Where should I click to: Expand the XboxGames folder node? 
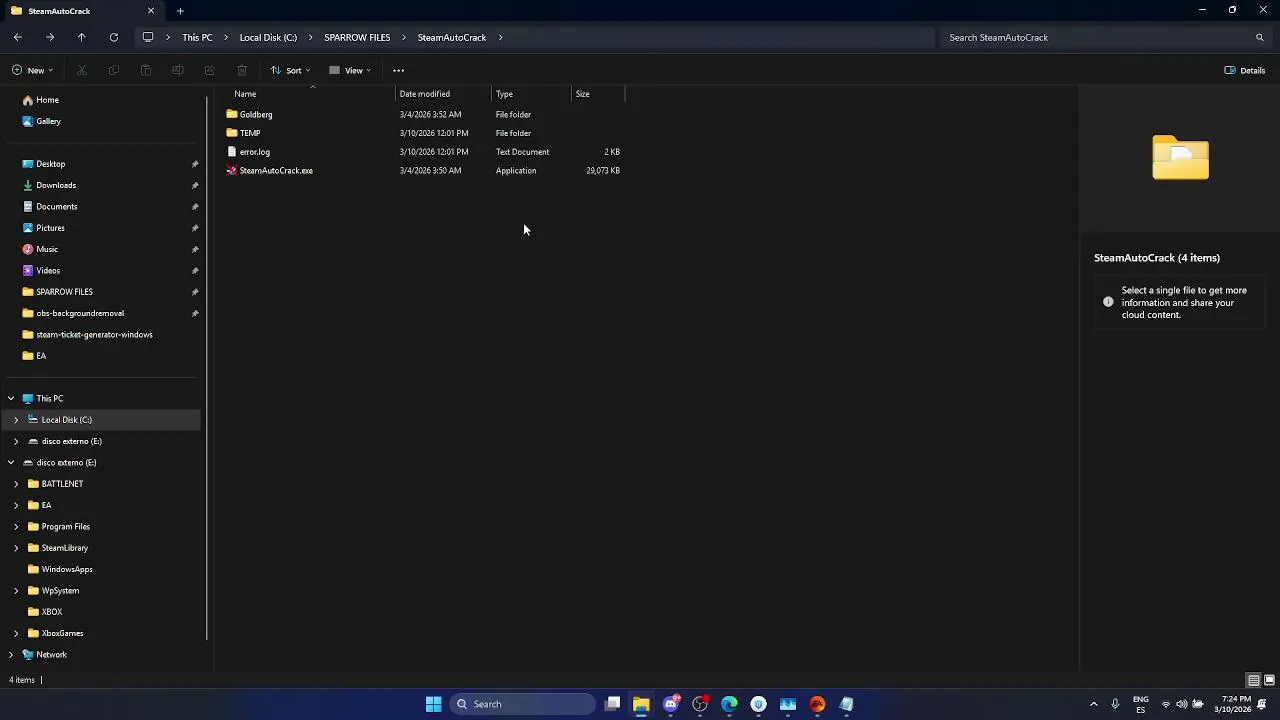tap(16, 633)
